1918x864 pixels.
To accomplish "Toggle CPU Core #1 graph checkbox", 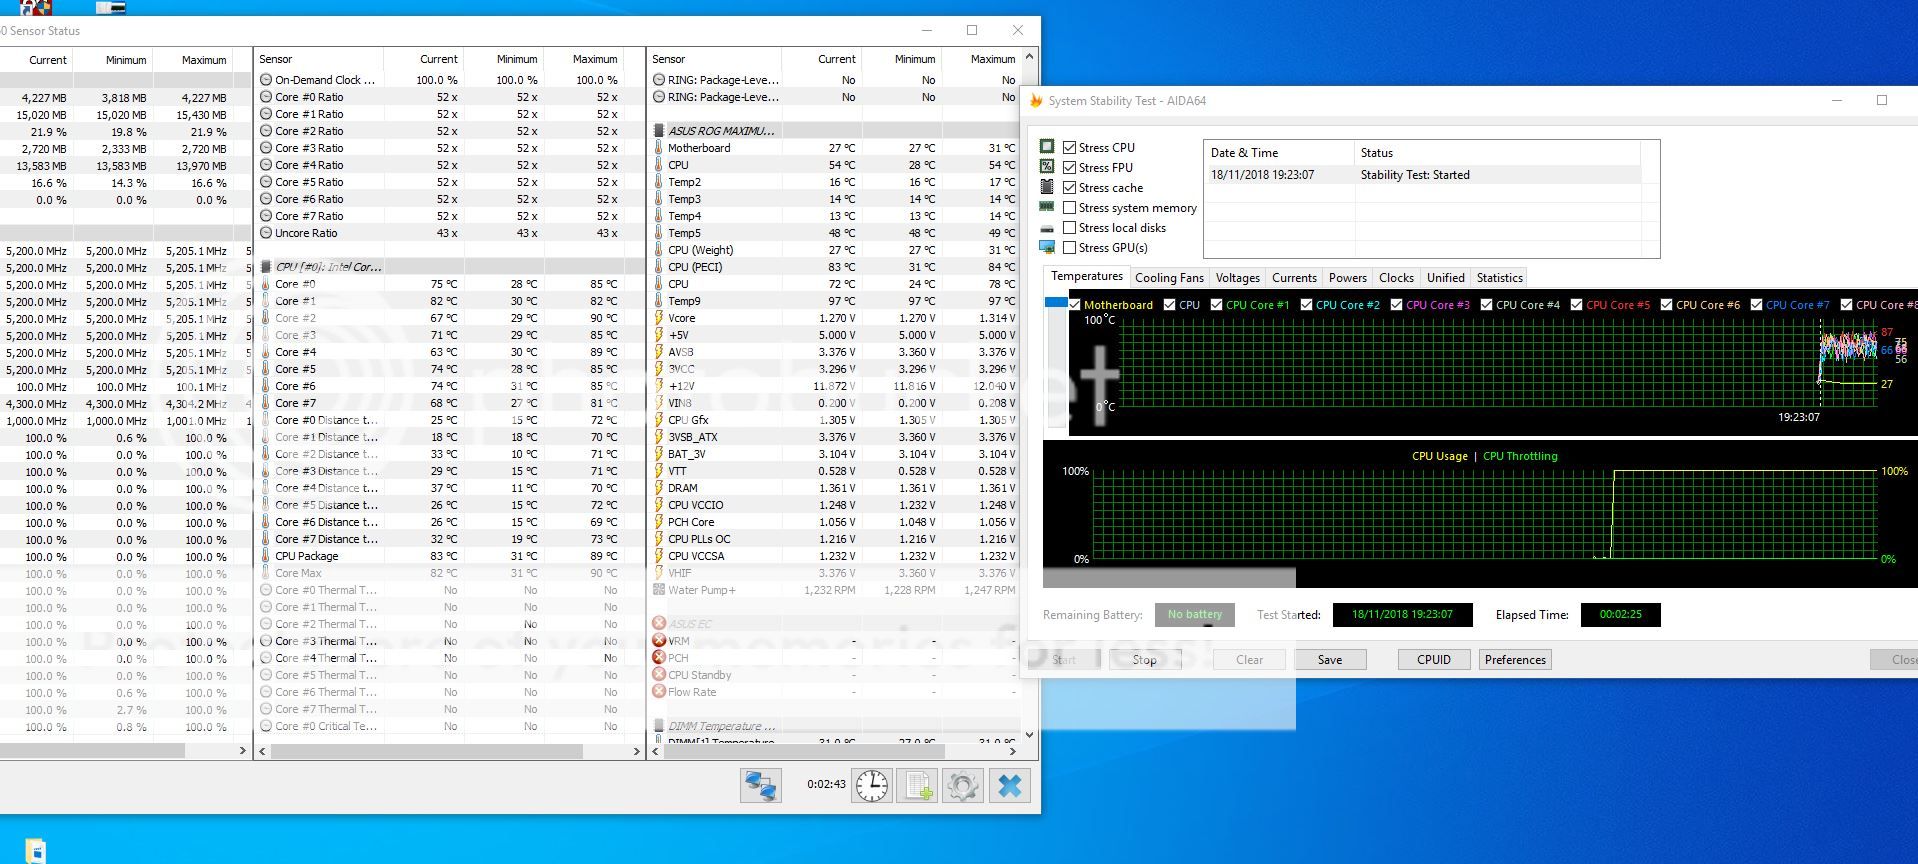I will (x=1217, y=305).
